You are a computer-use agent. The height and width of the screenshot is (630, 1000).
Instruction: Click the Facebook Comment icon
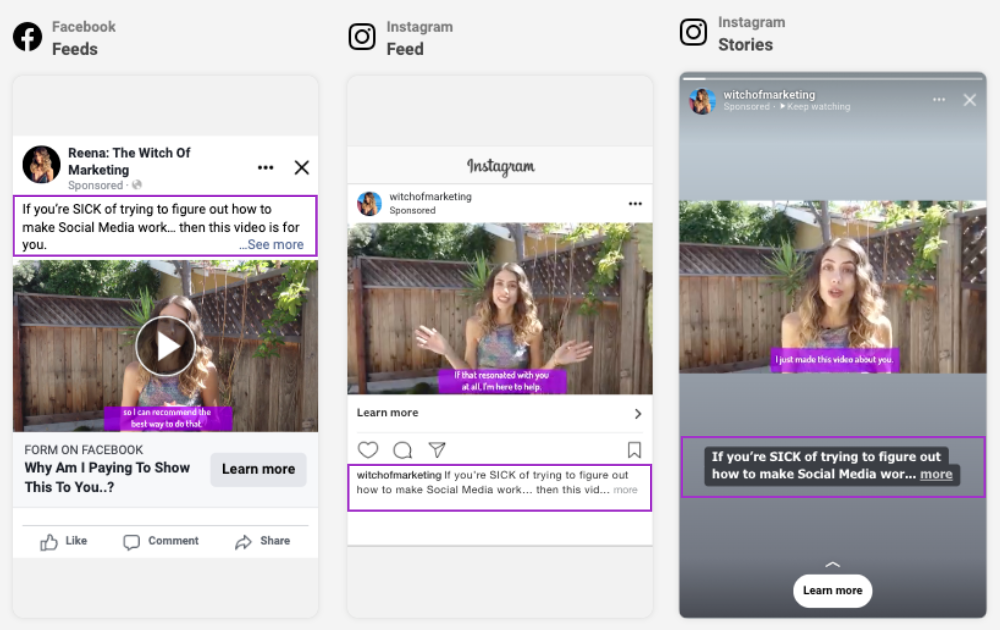coord(132,542)
